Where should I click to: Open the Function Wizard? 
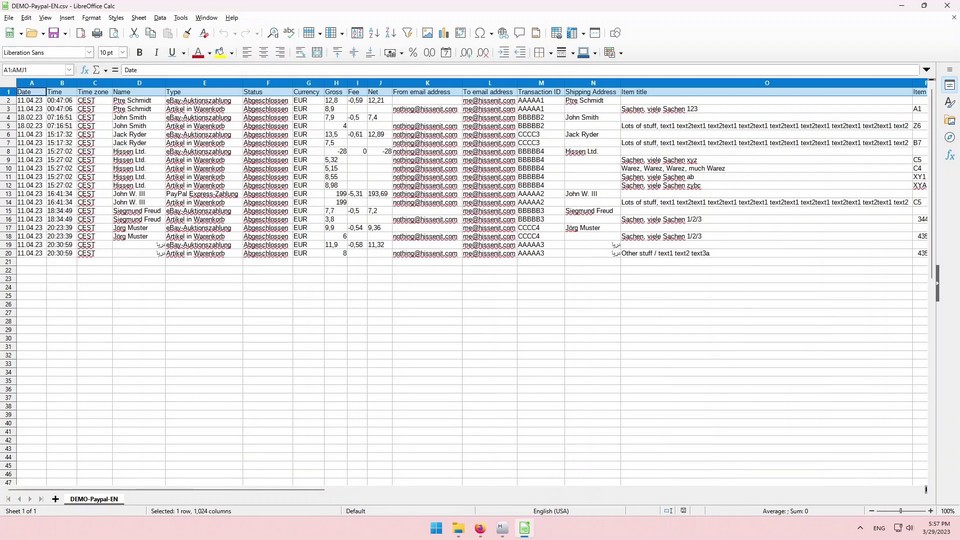84,70
